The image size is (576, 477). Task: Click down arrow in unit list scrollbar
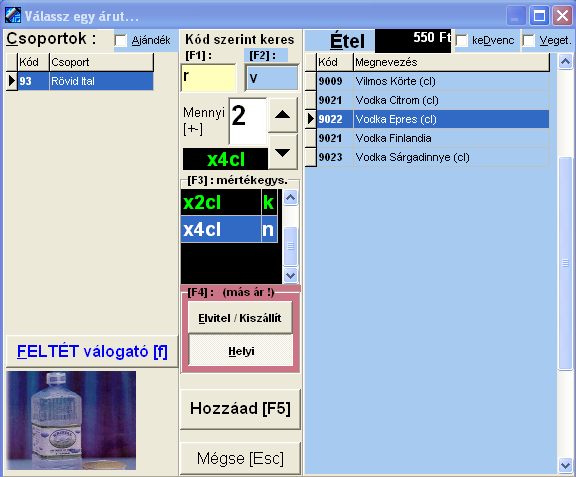point(291,275)
